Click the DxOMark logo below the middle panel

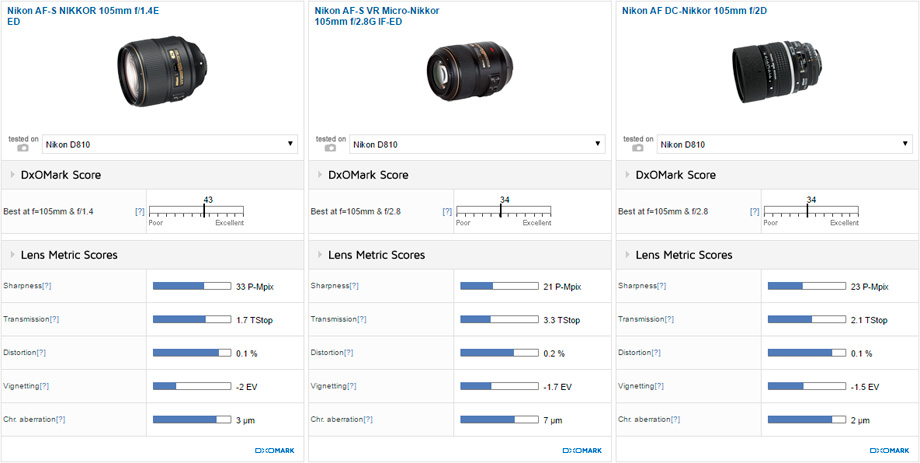(581, 451)
